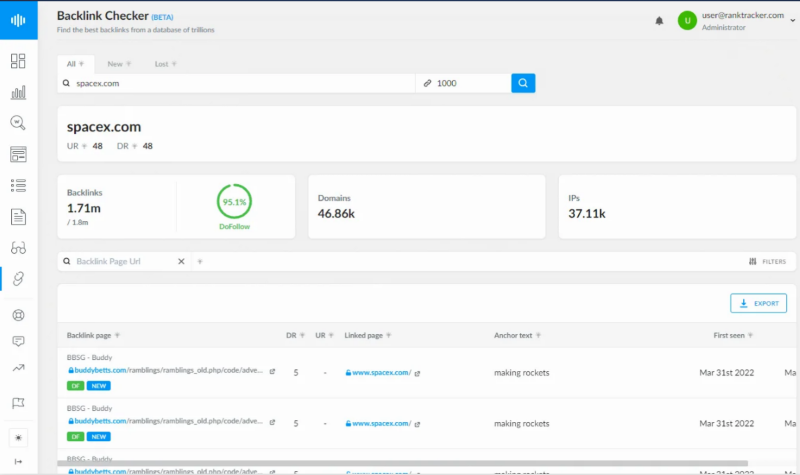Sort by UR column header

pos(324,335)
